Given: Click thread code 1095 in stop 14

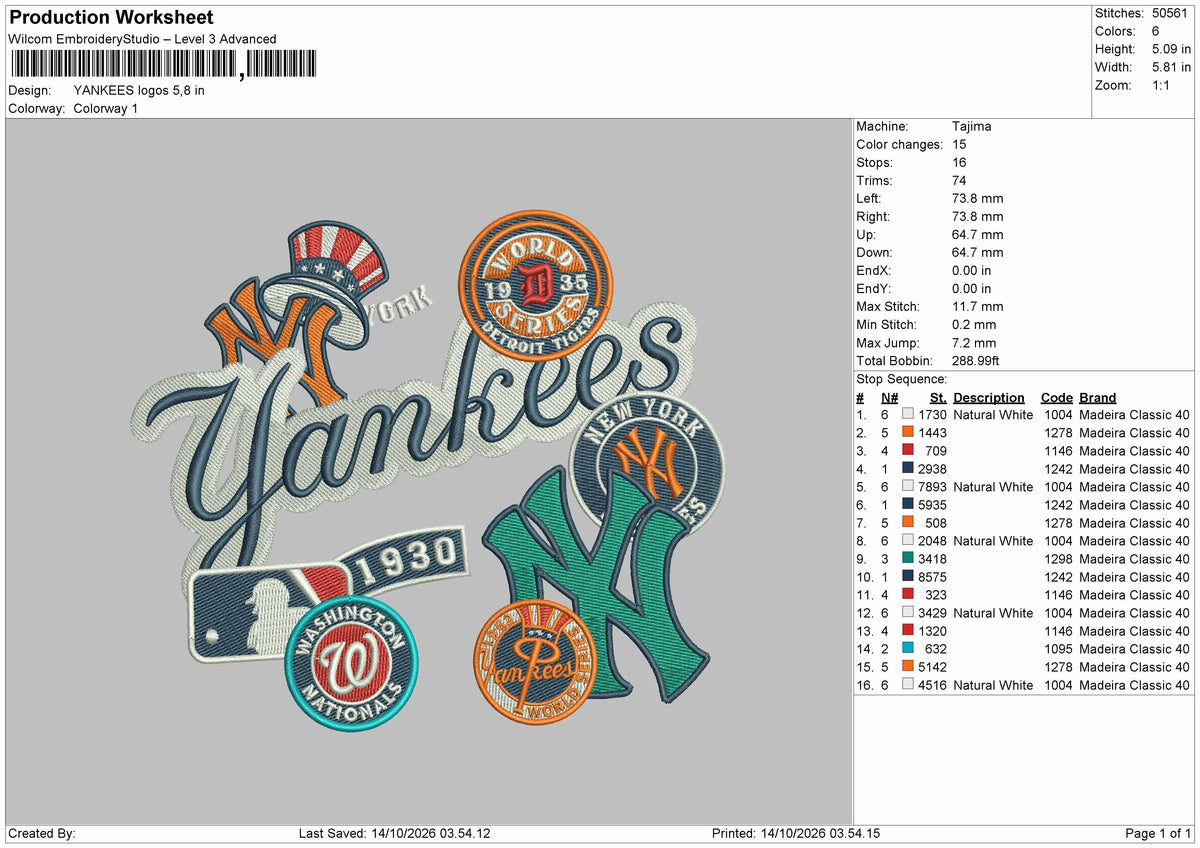Looking at the screenshot, I should coord(1058,649).
